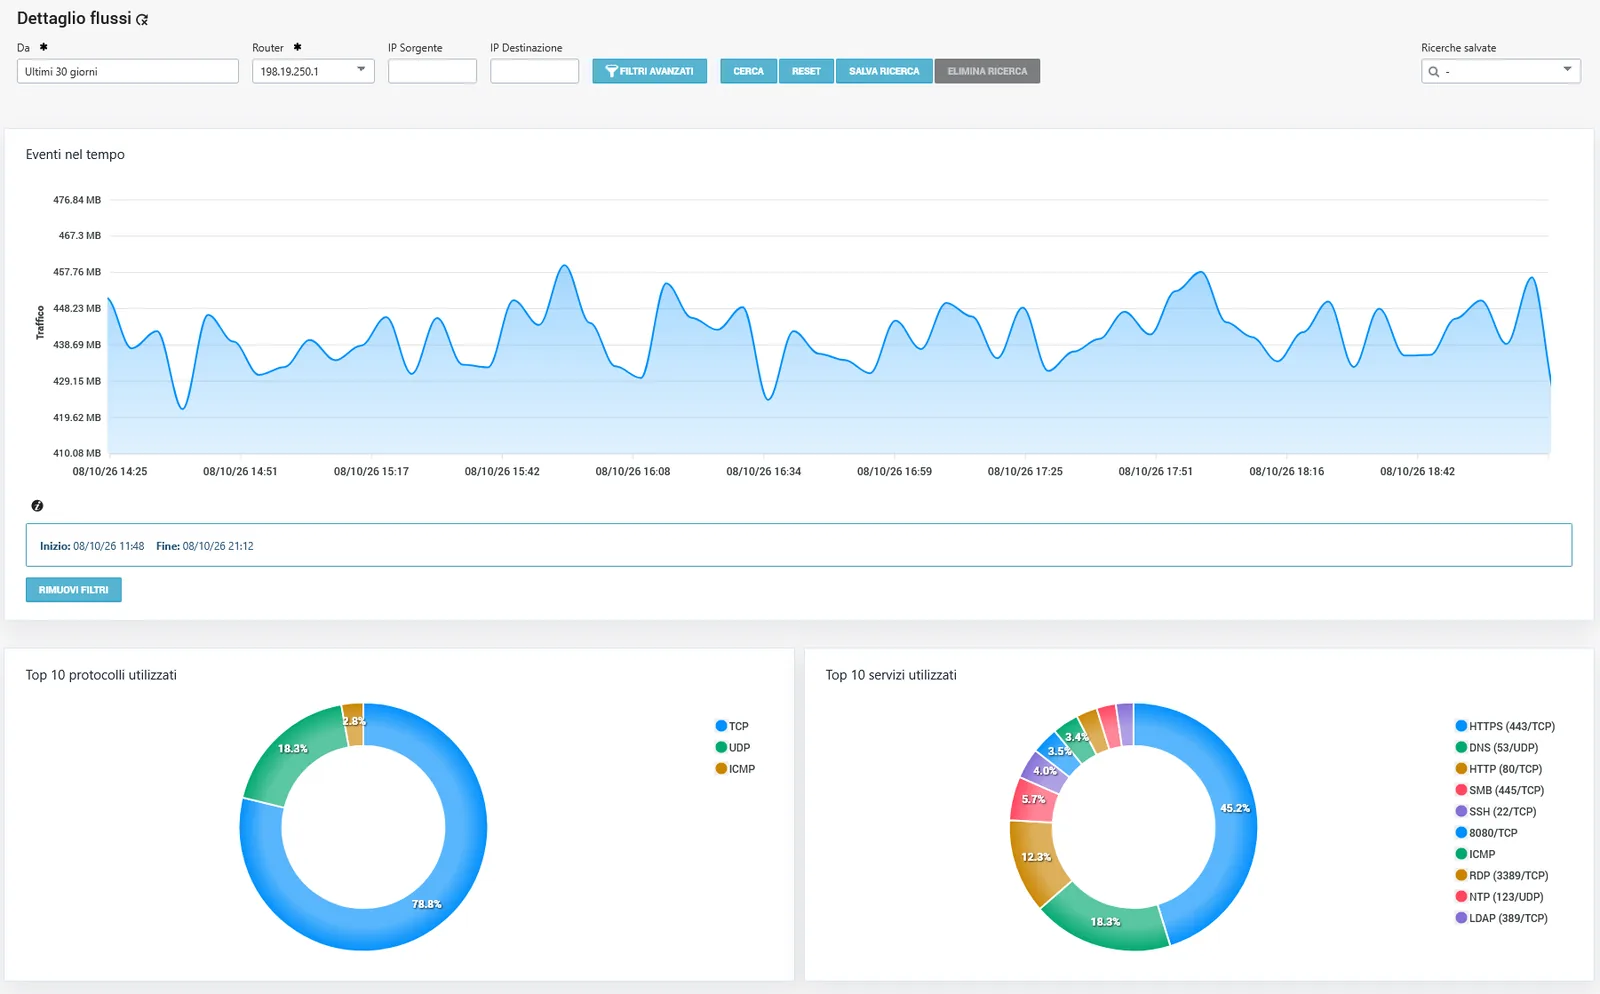Toggle 8080/TCP legend entry
The width and height of the screenshot is (1600, 994).
[1487, 833]
